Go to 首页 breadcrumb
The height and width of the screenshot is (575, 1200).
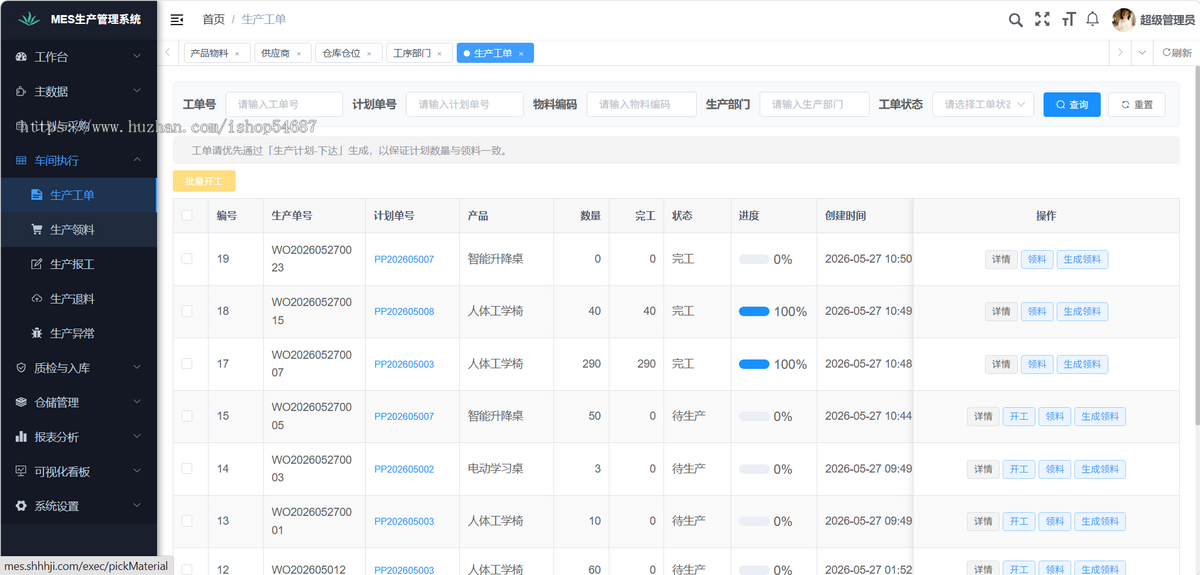(x=213, y=19)
